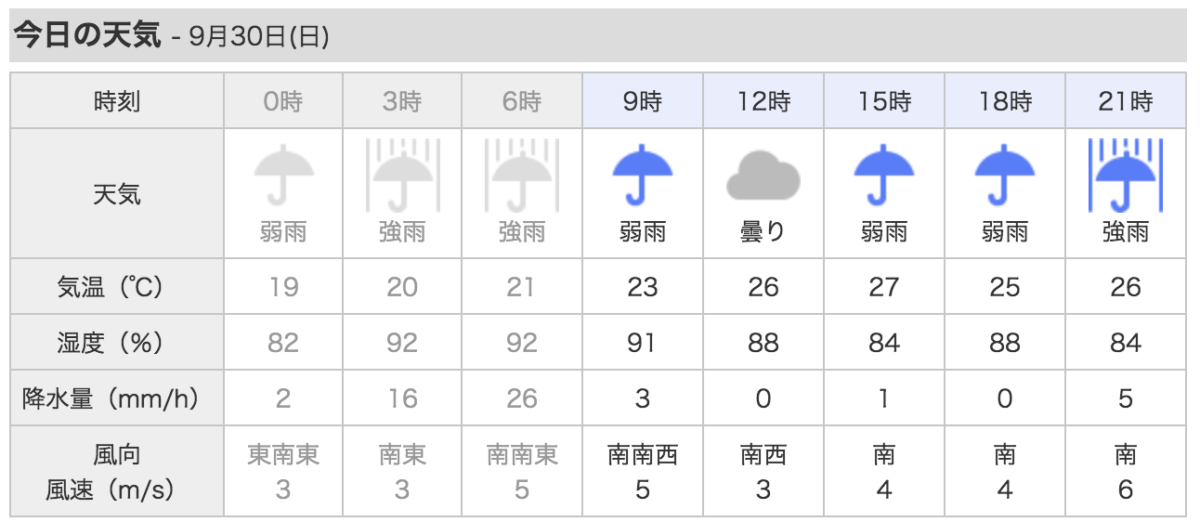Click the 南南西 wind direction at 9時
The width and height of the screenshot is (1200, 522).
(642, 455)
